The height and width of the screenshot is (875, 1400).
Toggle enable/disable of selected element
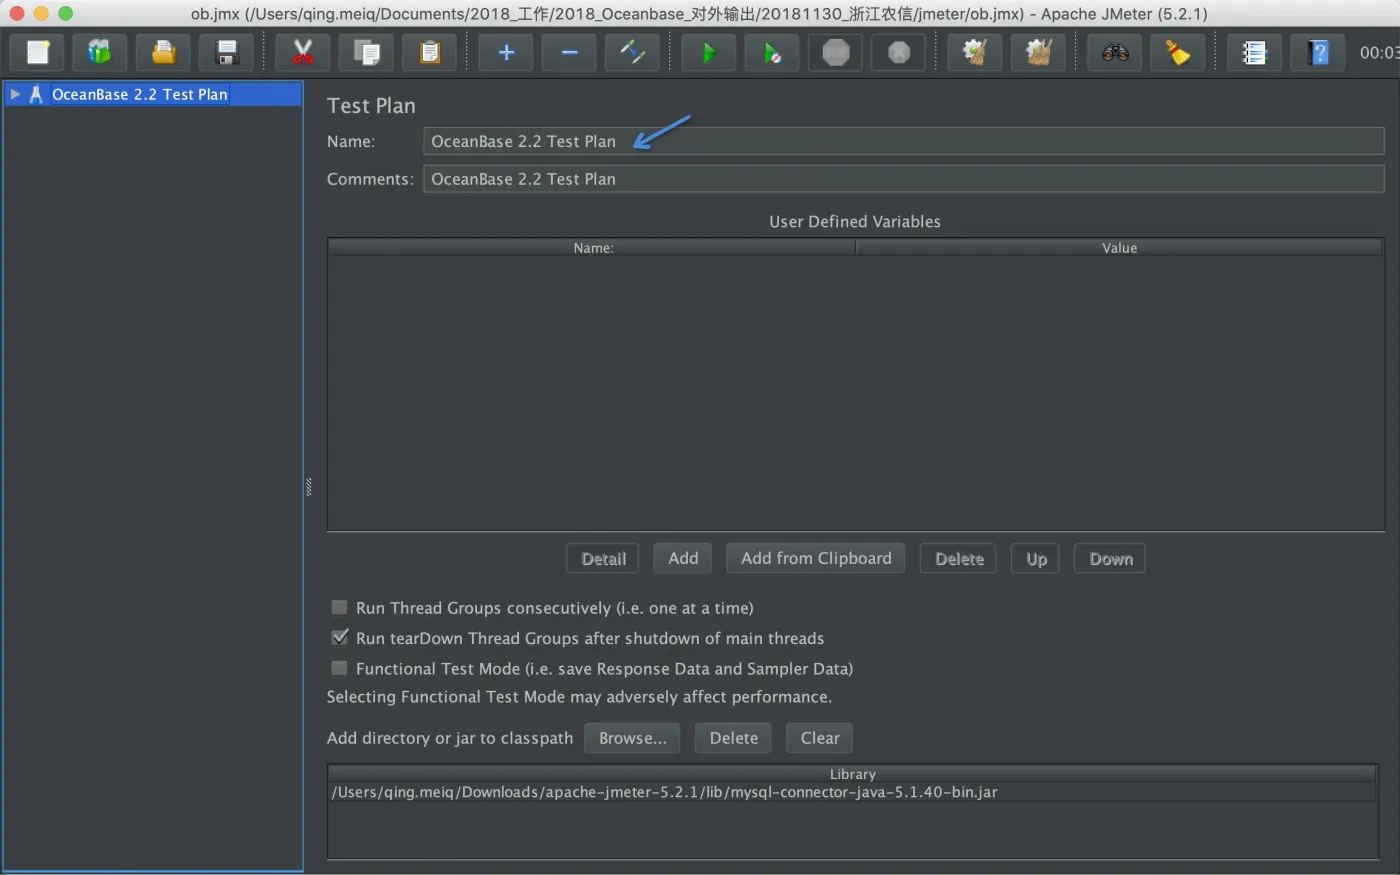(632, 52)
